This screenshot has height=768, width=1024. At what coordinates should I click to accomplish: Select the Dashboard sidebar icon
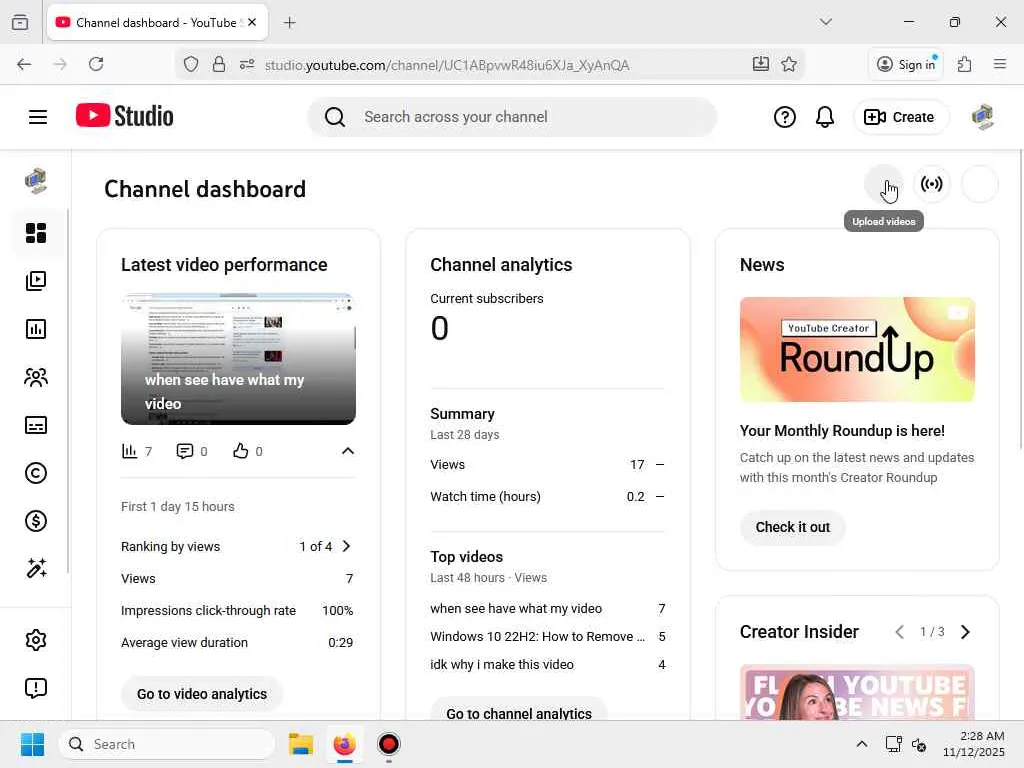[x=36, y=233]
